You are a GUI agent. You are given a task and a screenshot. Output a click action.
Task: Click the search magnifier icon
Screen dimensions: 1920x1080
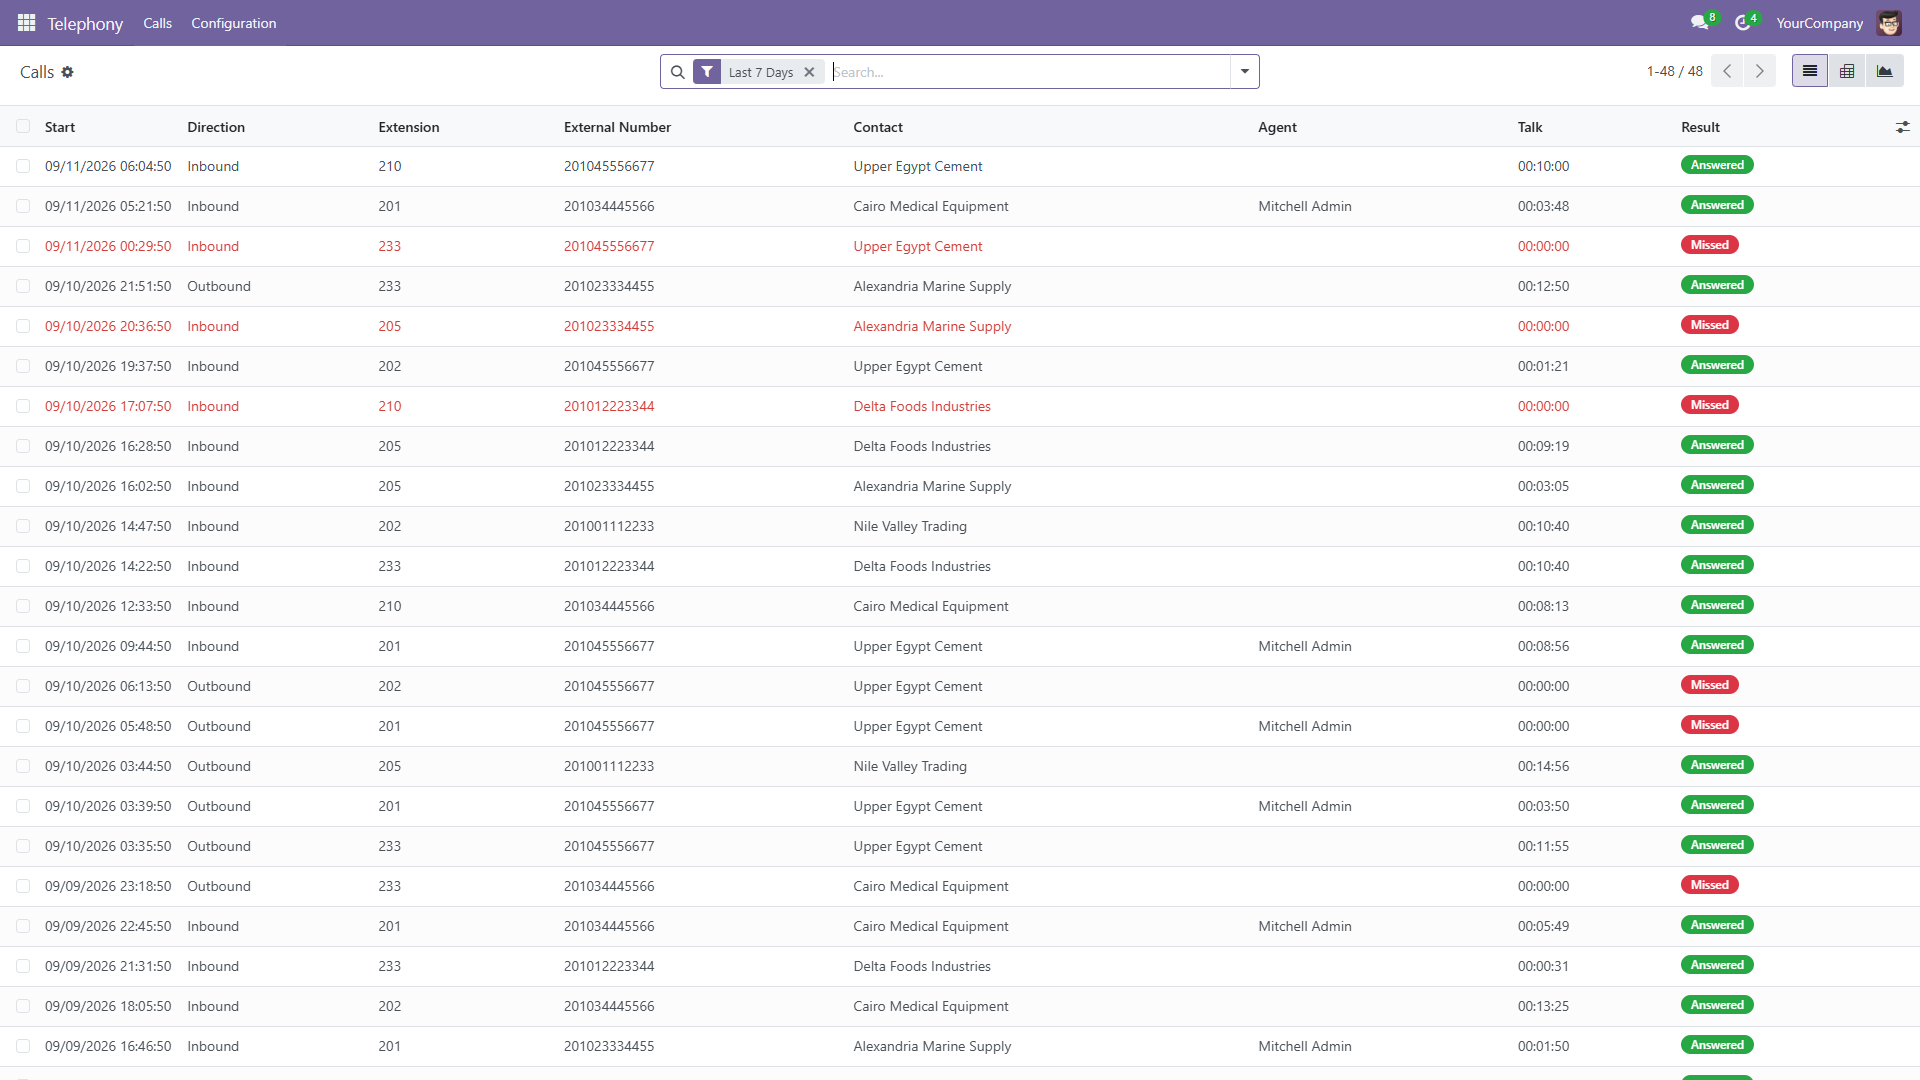click(x=677, y=72)
